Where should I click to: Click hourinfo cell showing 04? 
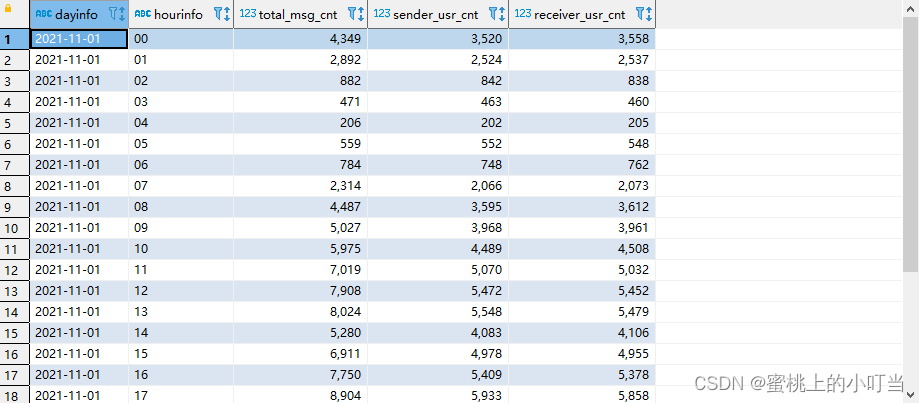click(x=181, y=123)
